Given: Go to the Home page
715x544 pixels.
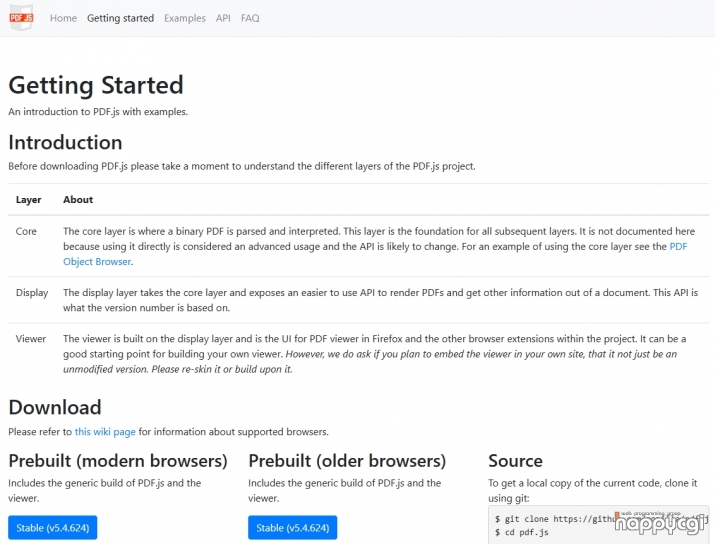Looking at the screenshot, I should point(63,18).
